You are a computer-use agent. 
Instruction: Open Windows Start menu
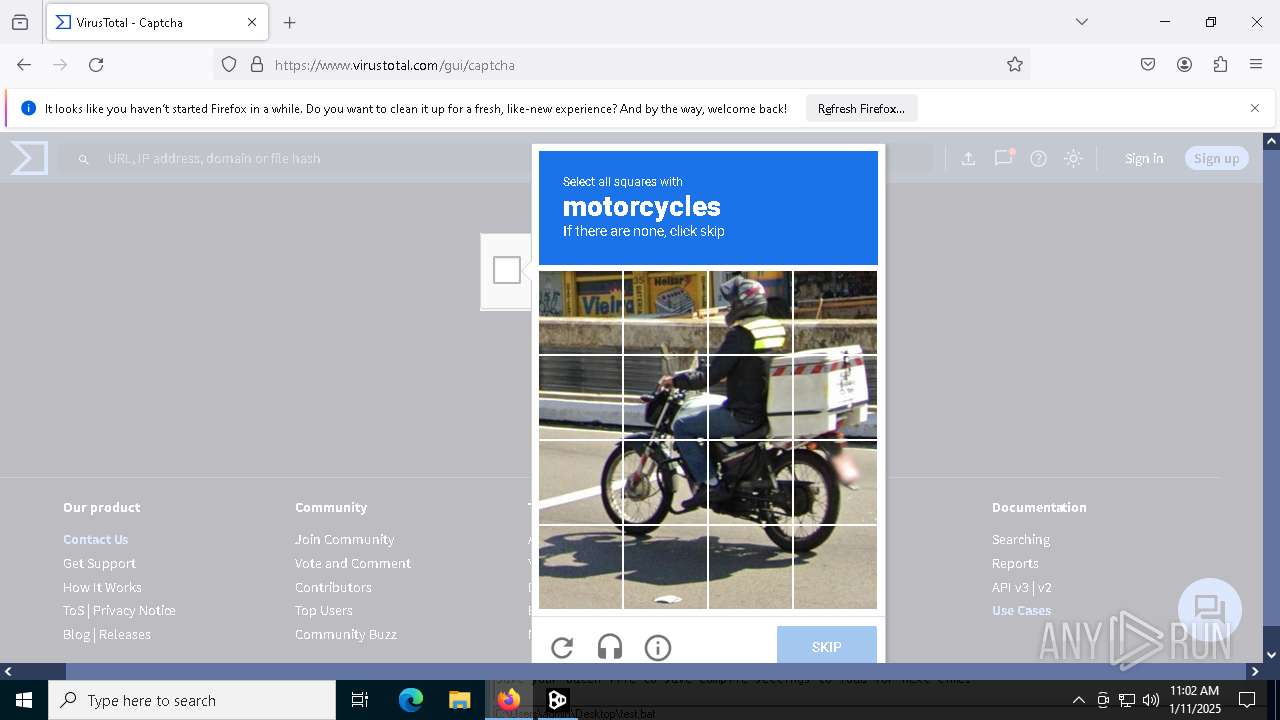(24, 700)
